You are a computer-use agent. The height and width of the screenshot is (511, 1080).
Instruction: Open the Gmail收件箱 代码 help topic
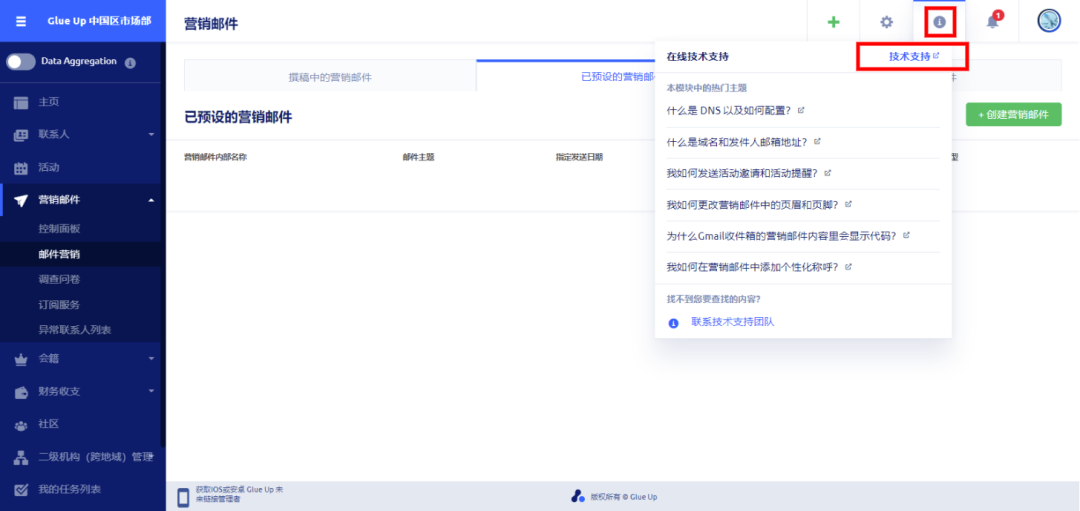(x=782, y=236)
